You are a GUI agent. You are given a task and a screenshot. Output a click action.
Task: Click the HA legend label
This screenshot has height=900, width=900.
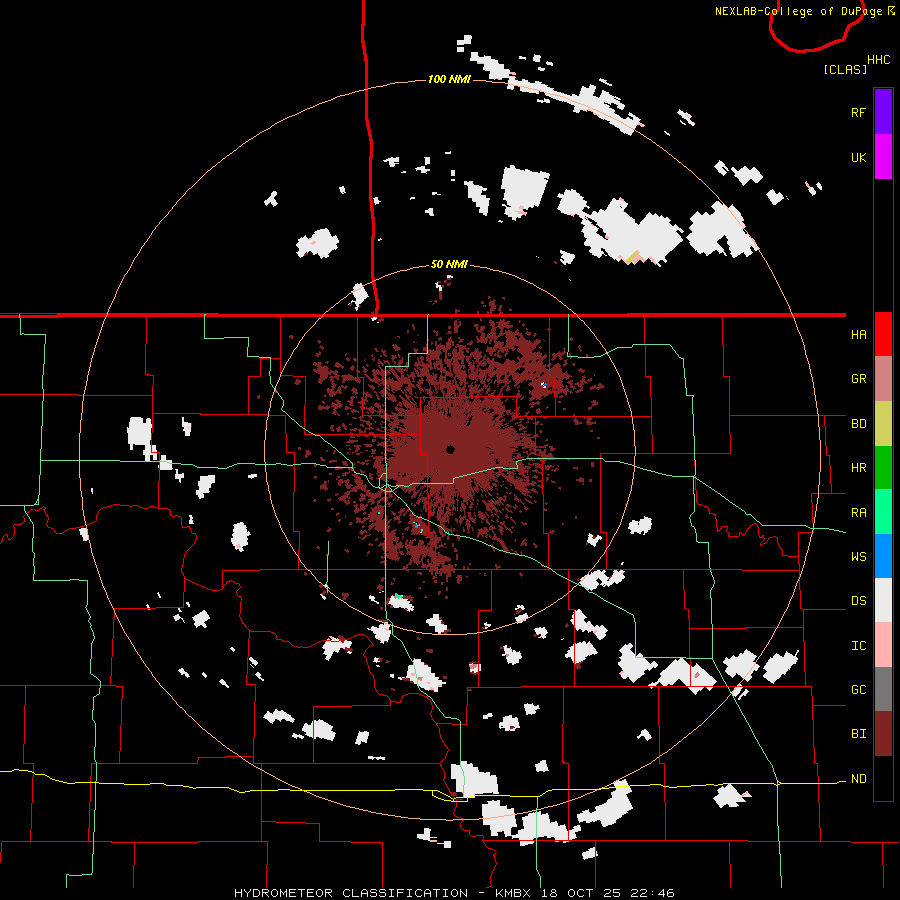[x=858, y=335]
